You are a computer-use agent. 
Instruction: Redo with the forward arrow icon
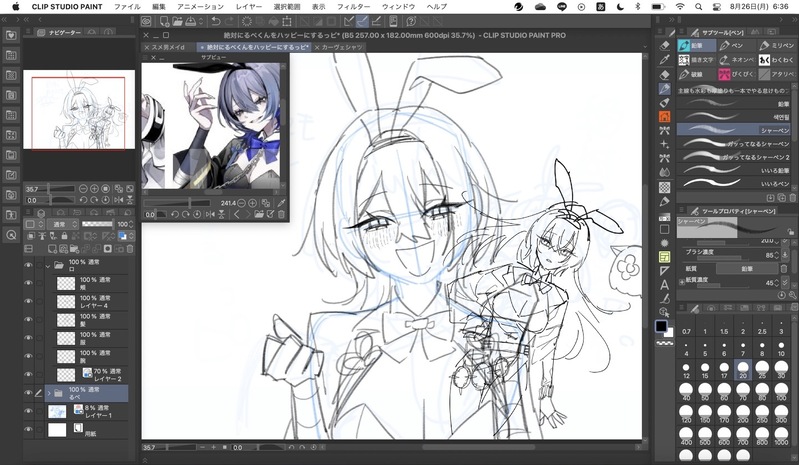(x=229, y=21)
